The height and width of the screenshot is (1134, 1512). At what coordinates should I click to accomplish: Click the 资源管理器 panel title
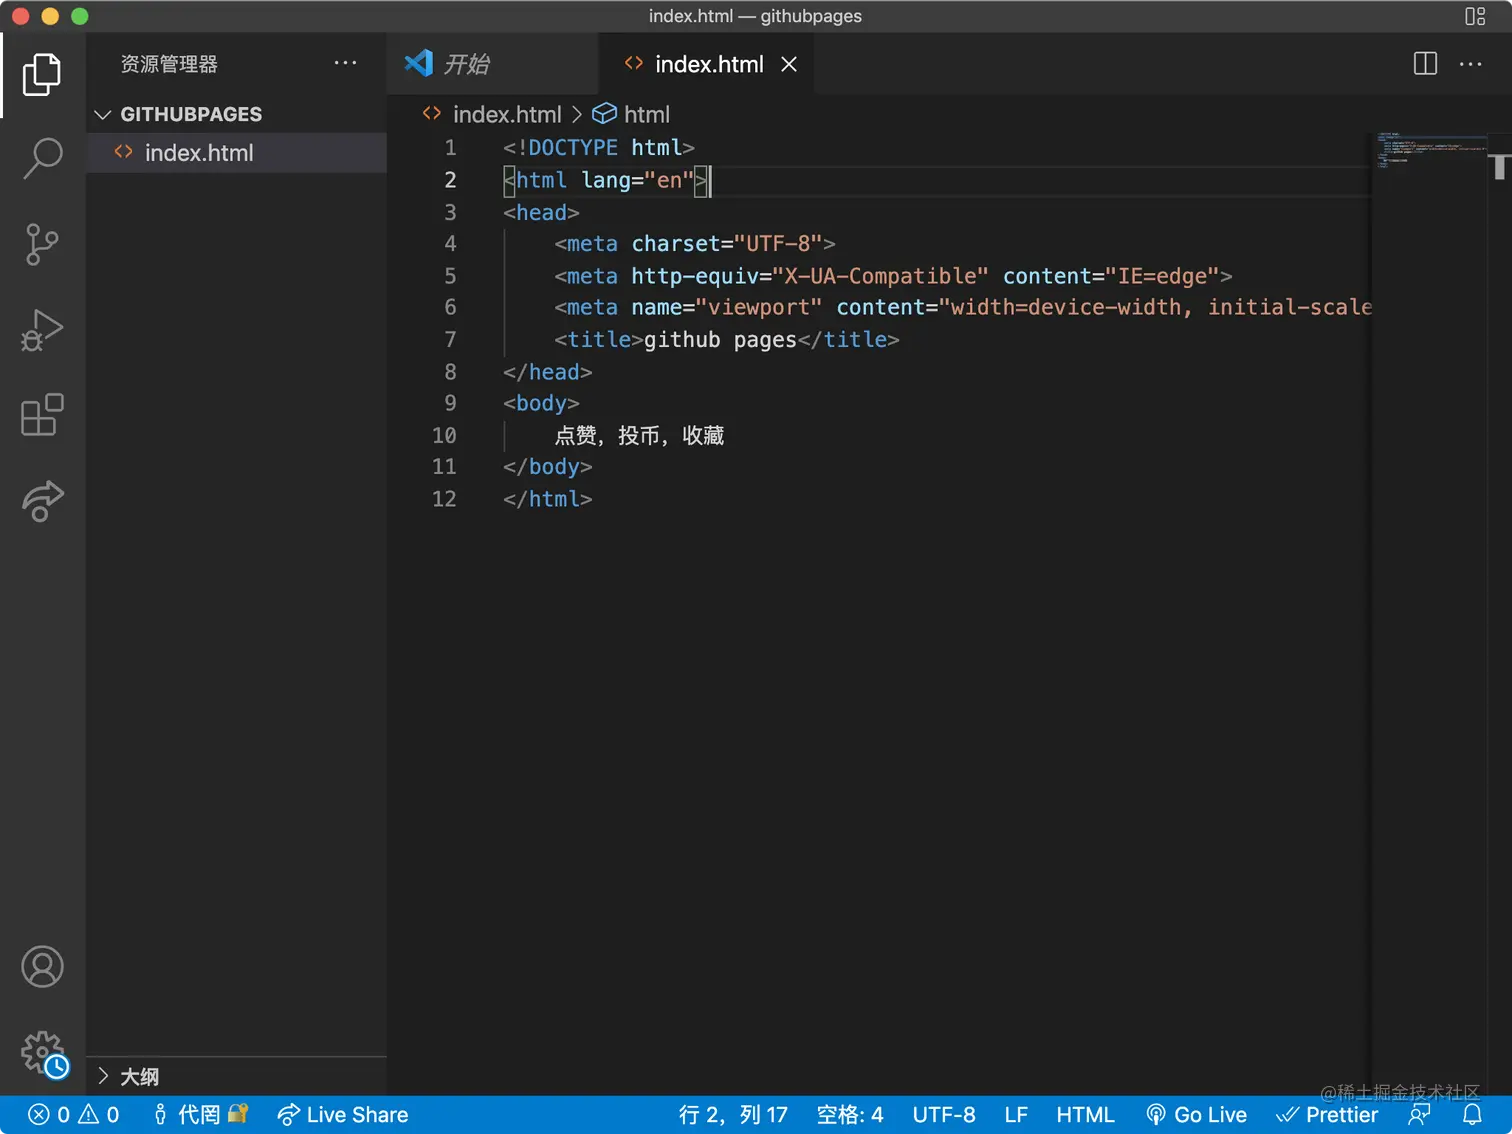click(169, 64)
